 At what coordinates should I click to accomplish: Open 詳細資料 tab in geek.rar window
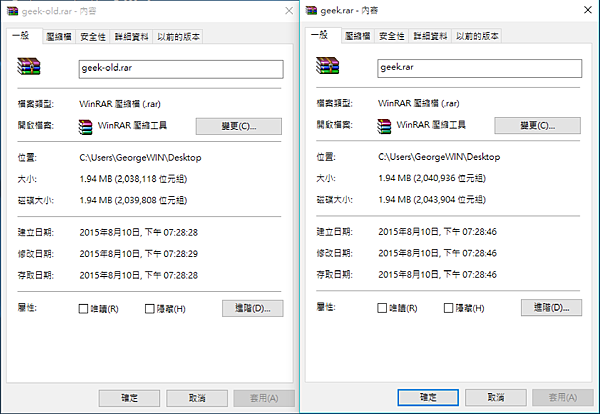tap(430, 36)
